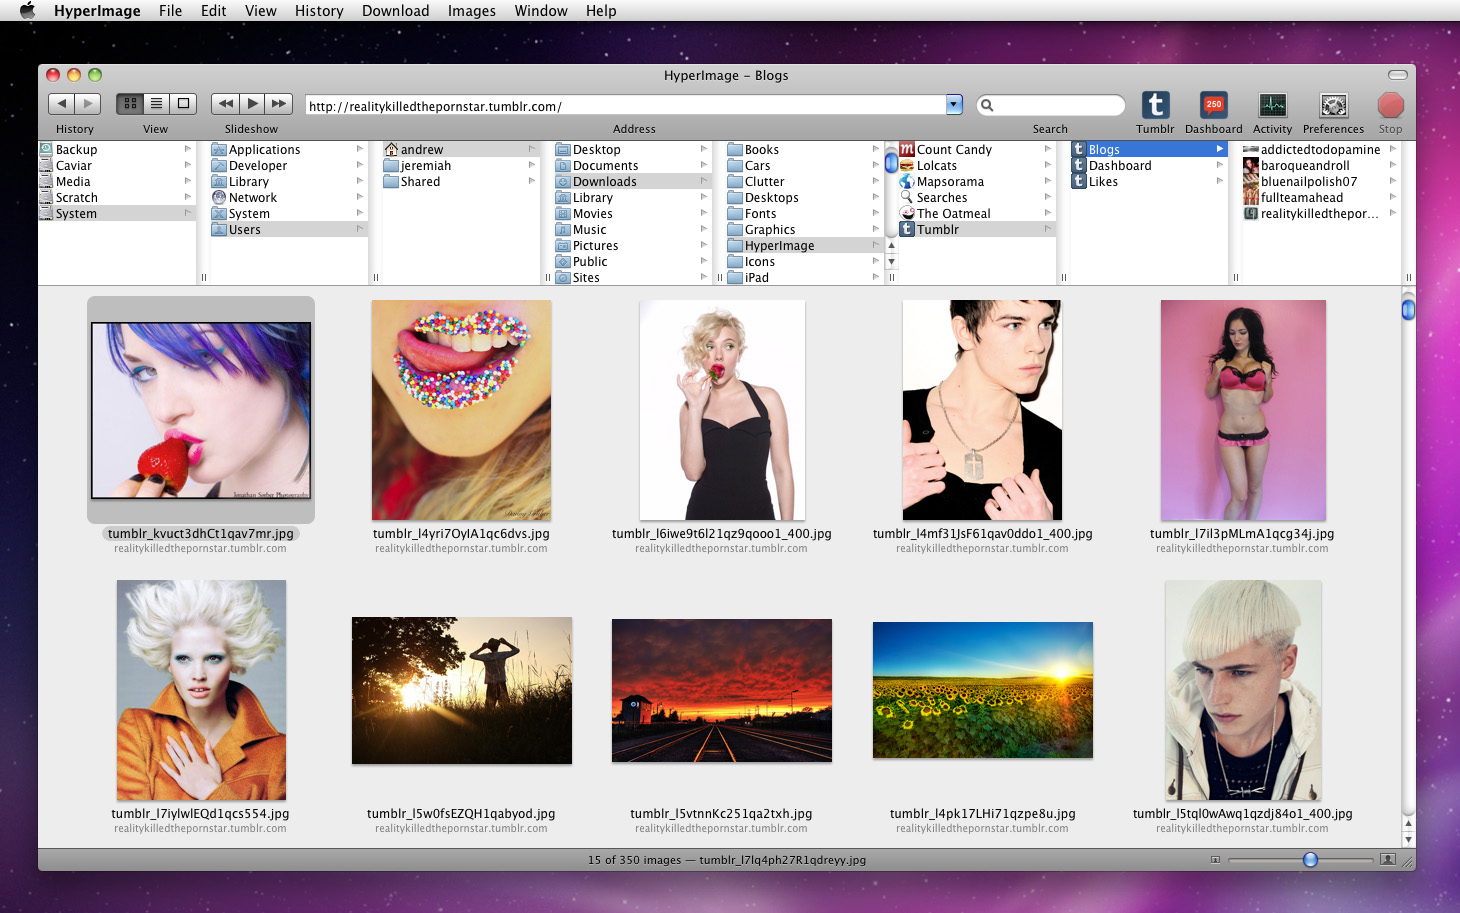Click the slideshow play button
The height and width of the screenshot is (913, 1460).
[252, 103]
